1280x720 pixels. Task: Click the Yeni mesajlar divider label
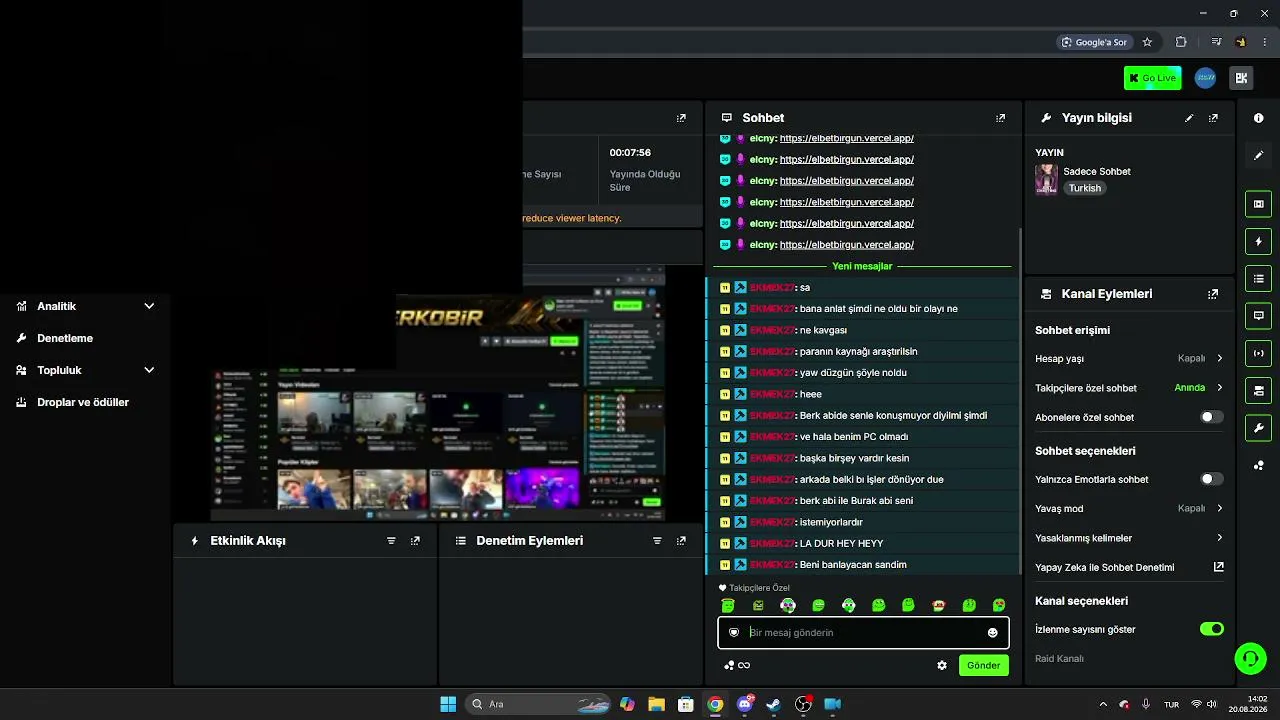pyautogui.click(x=862, y=266)
